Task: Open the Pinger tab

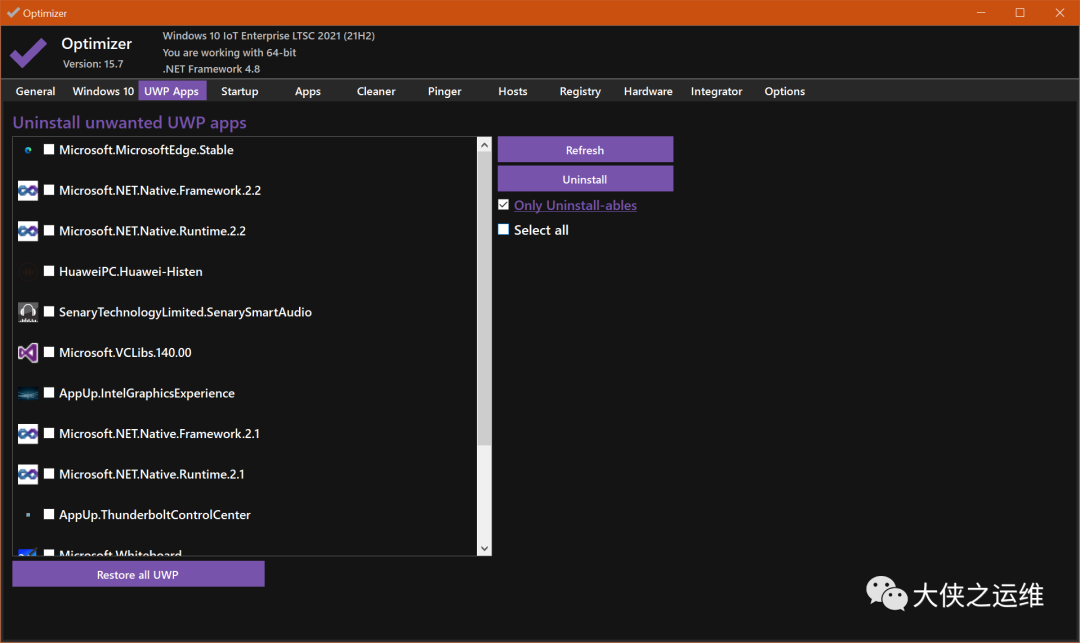Action: [444, 91]
